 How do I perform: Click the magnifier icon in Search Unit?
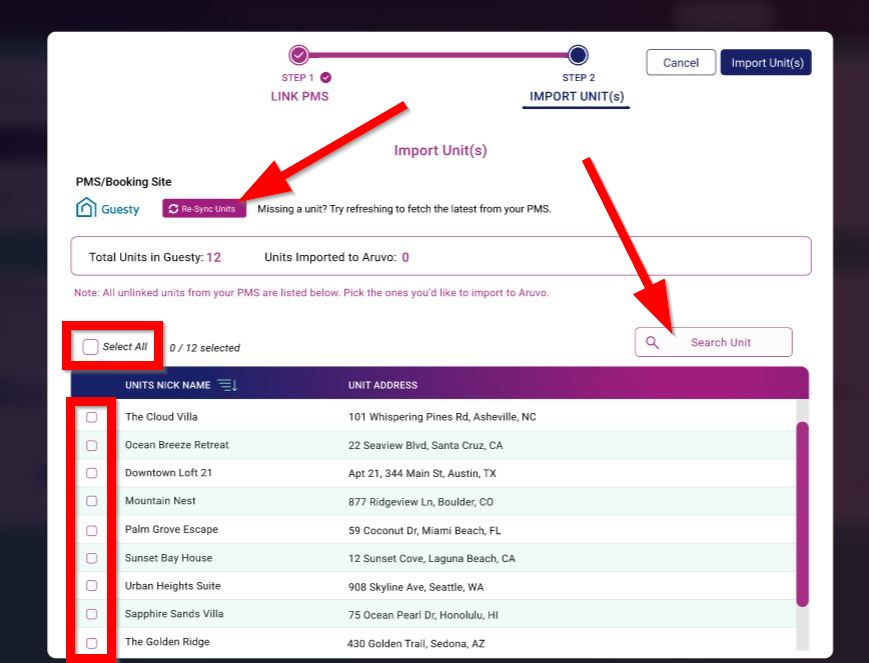click(652, 343)
